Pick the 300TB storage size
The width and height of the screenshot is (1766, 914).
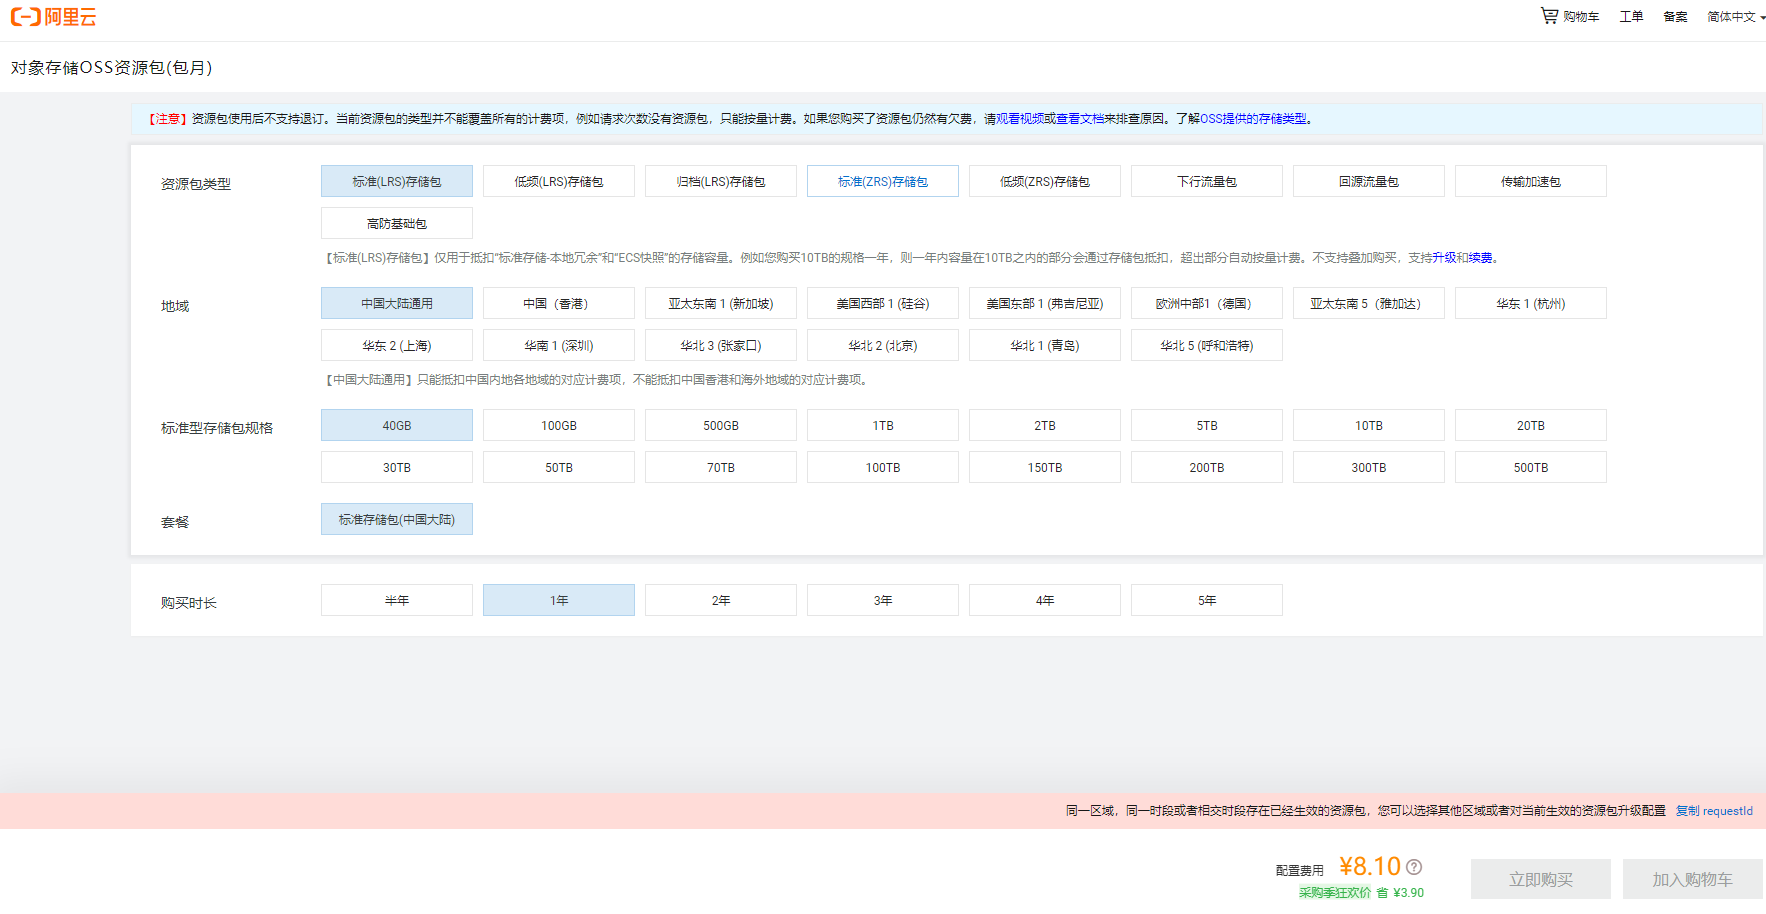[1369, 467]
